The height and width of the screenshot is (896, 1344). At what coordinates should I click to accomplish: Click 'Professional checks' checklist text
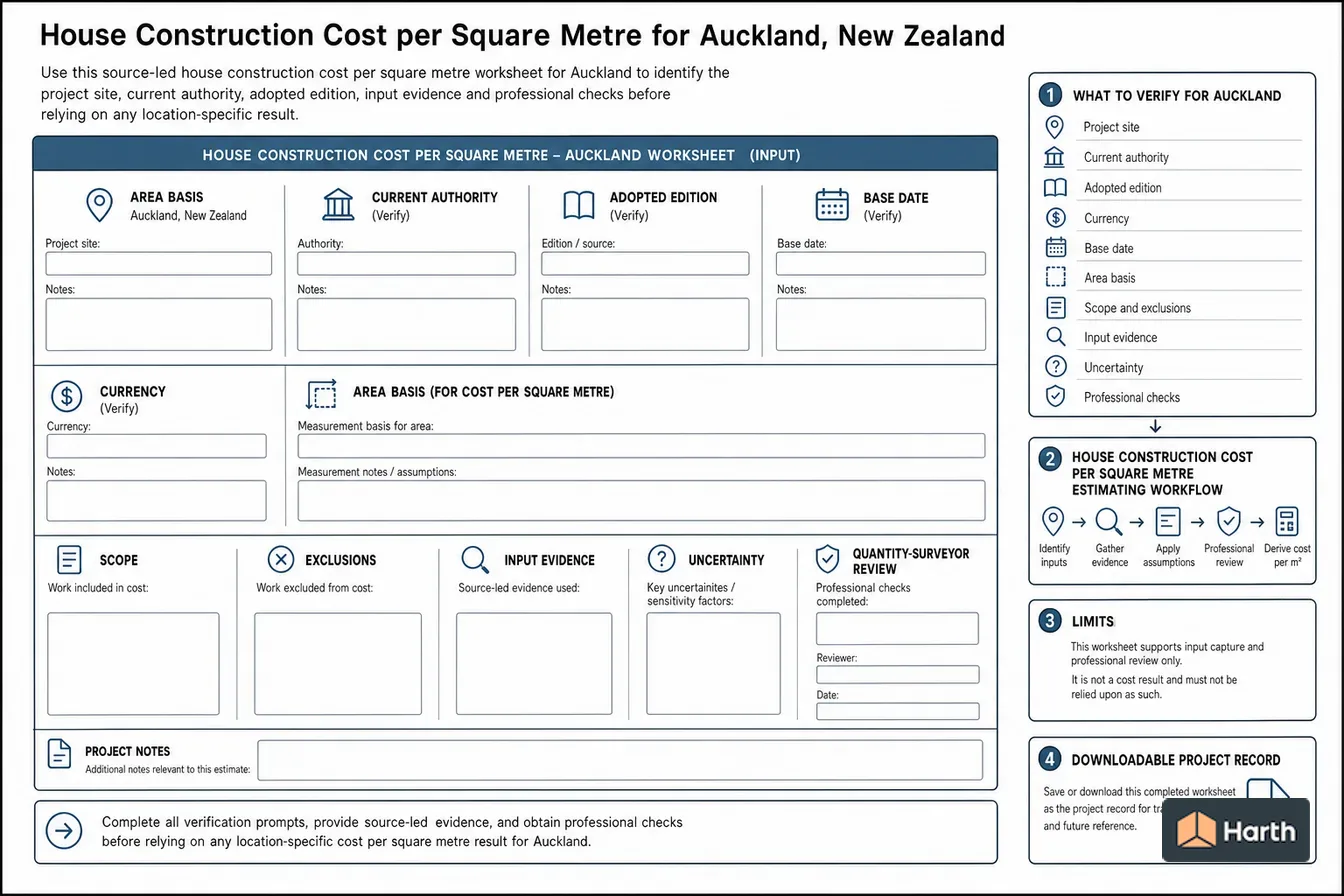(x=1132, y=397)
